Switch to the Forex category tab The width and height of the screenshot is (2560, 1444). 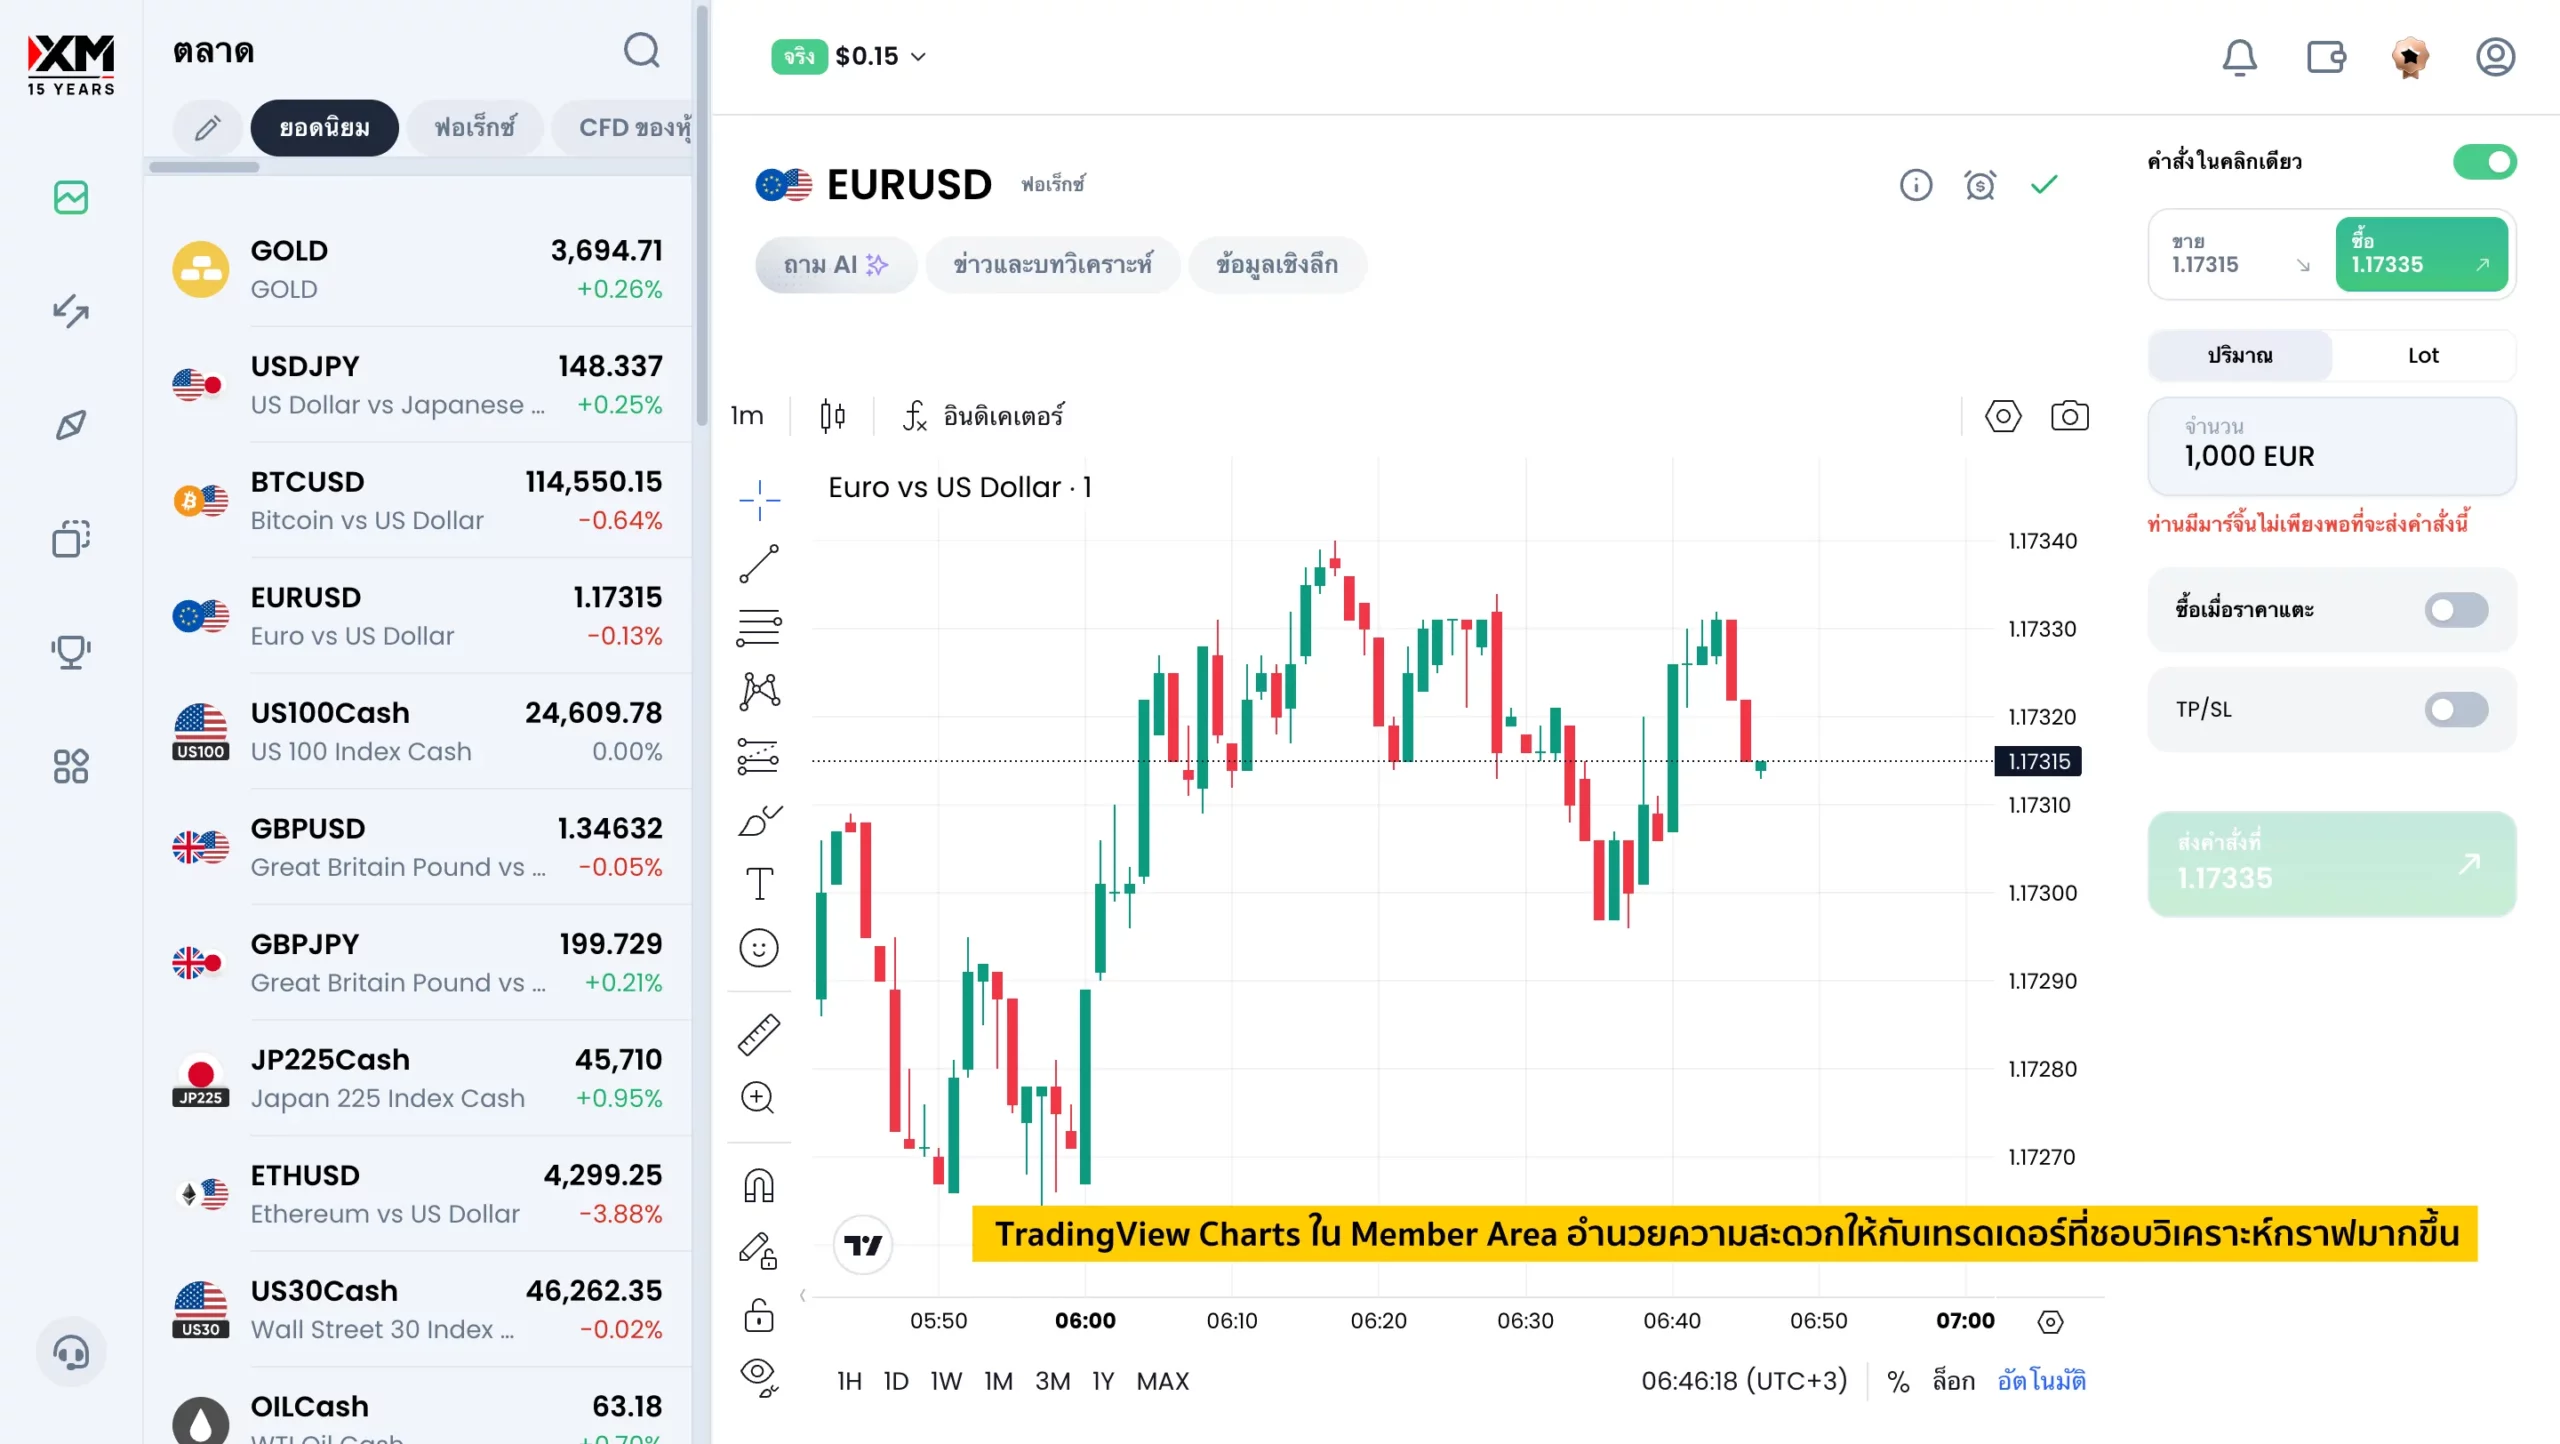(475, 128)
